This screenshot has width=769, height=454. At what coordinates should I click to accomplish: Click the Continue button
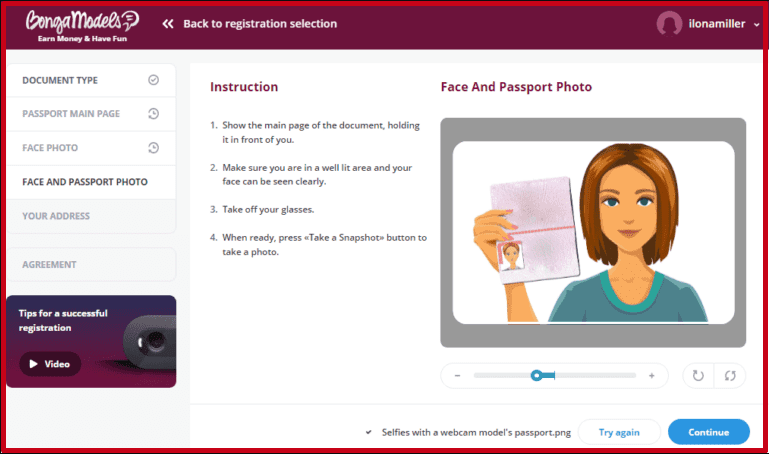click(x=709, y=432)
